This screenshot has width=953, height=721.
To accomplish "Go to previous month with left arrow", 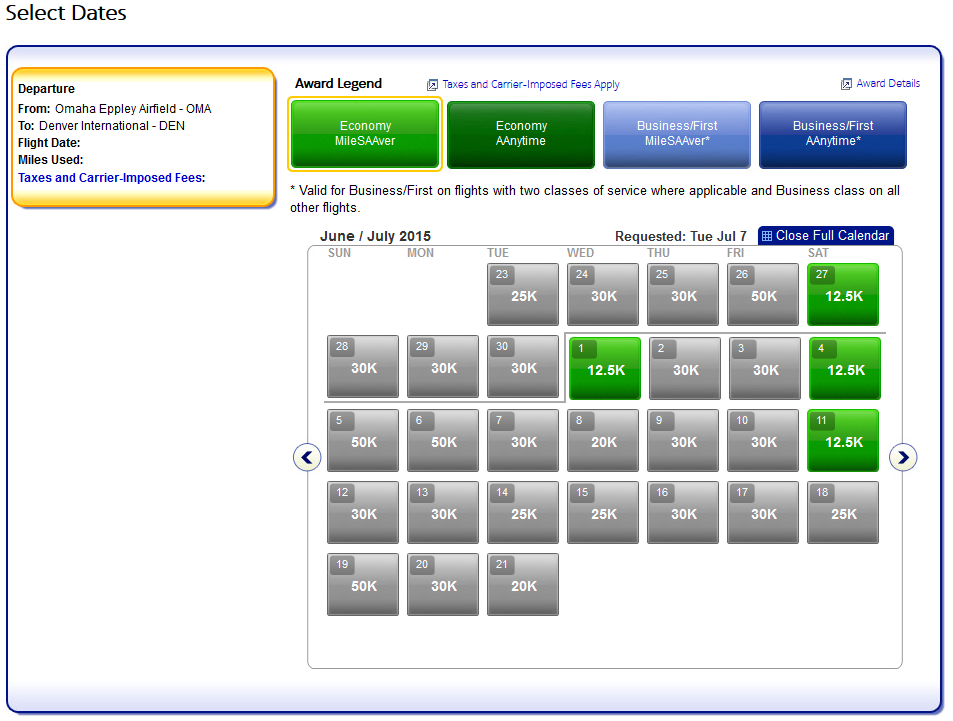I will tap(307, 458).
